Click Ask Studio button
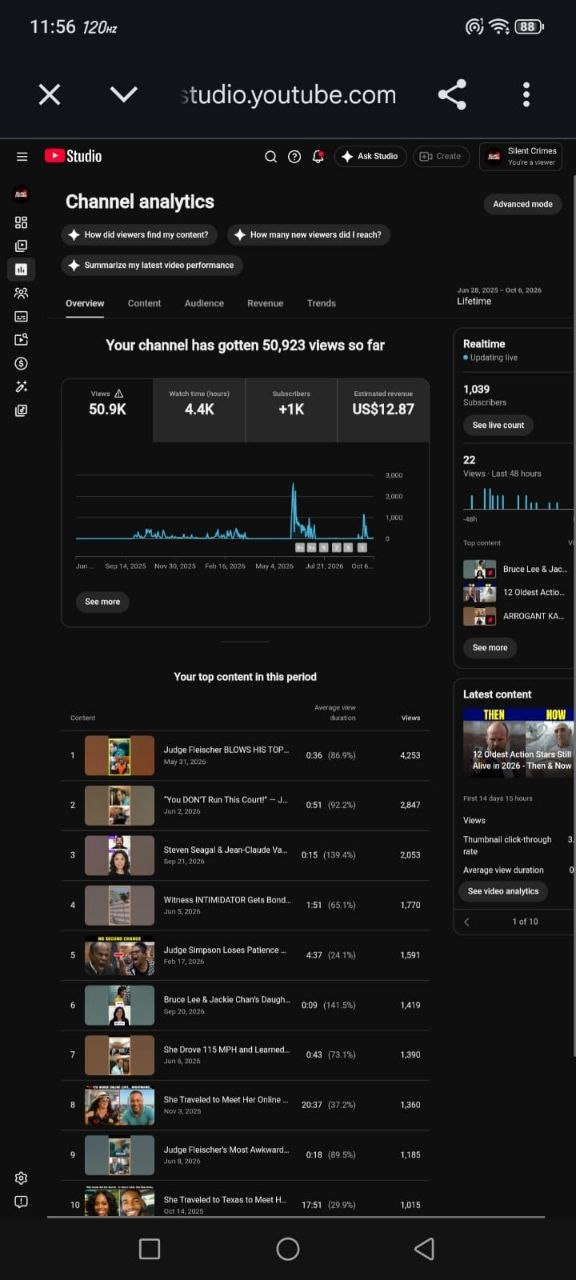This screenshot has width=576, height=1280. tap(369, 156)
